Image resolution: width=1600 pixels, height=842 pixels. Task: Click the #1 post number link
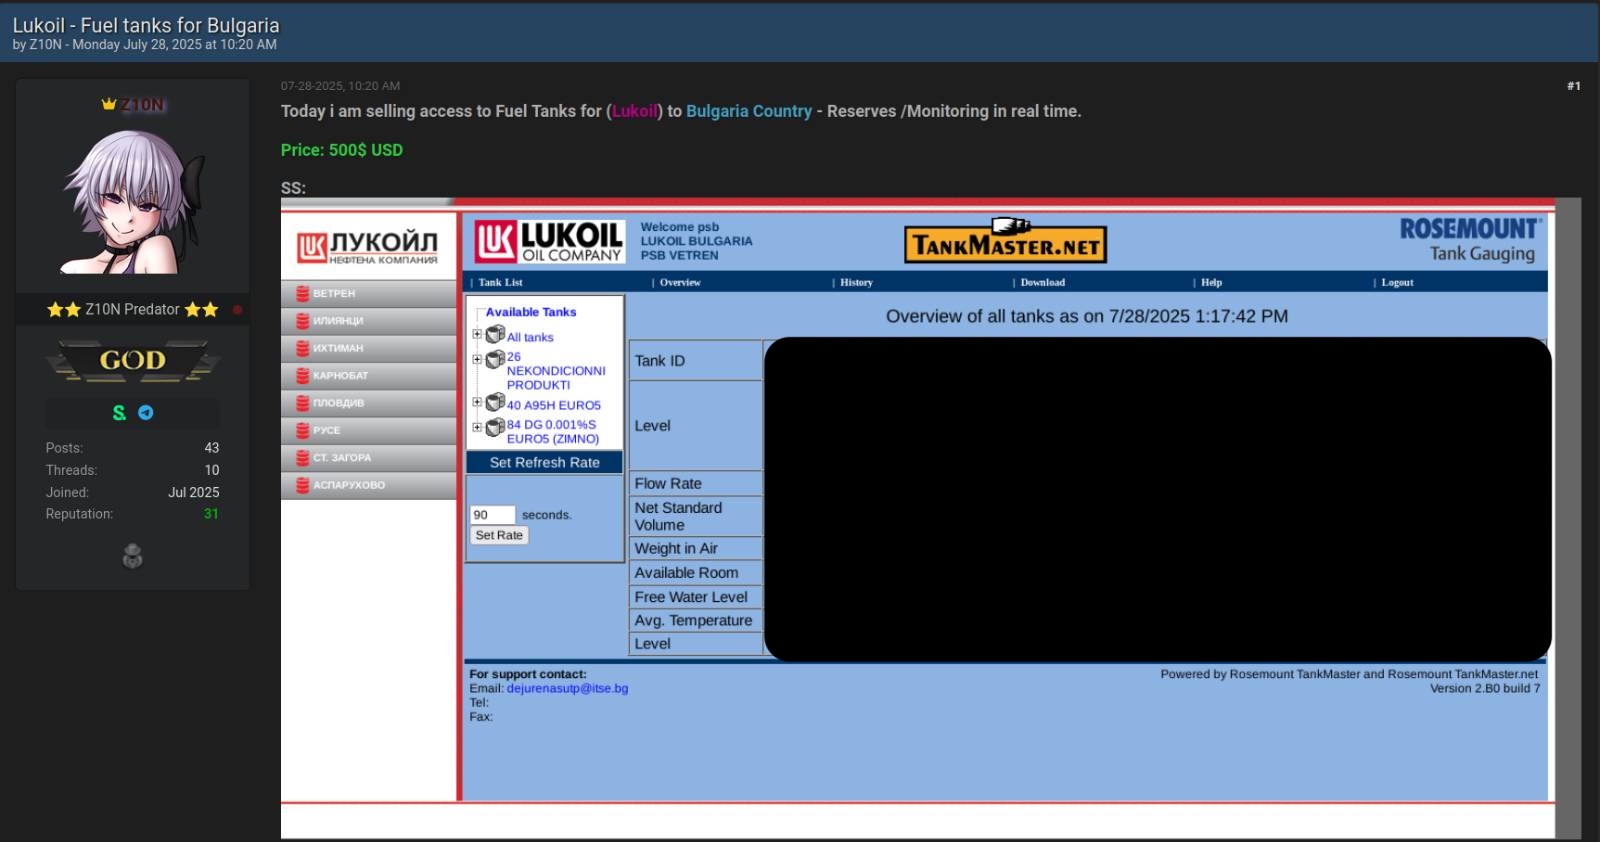pos(1573,86)
